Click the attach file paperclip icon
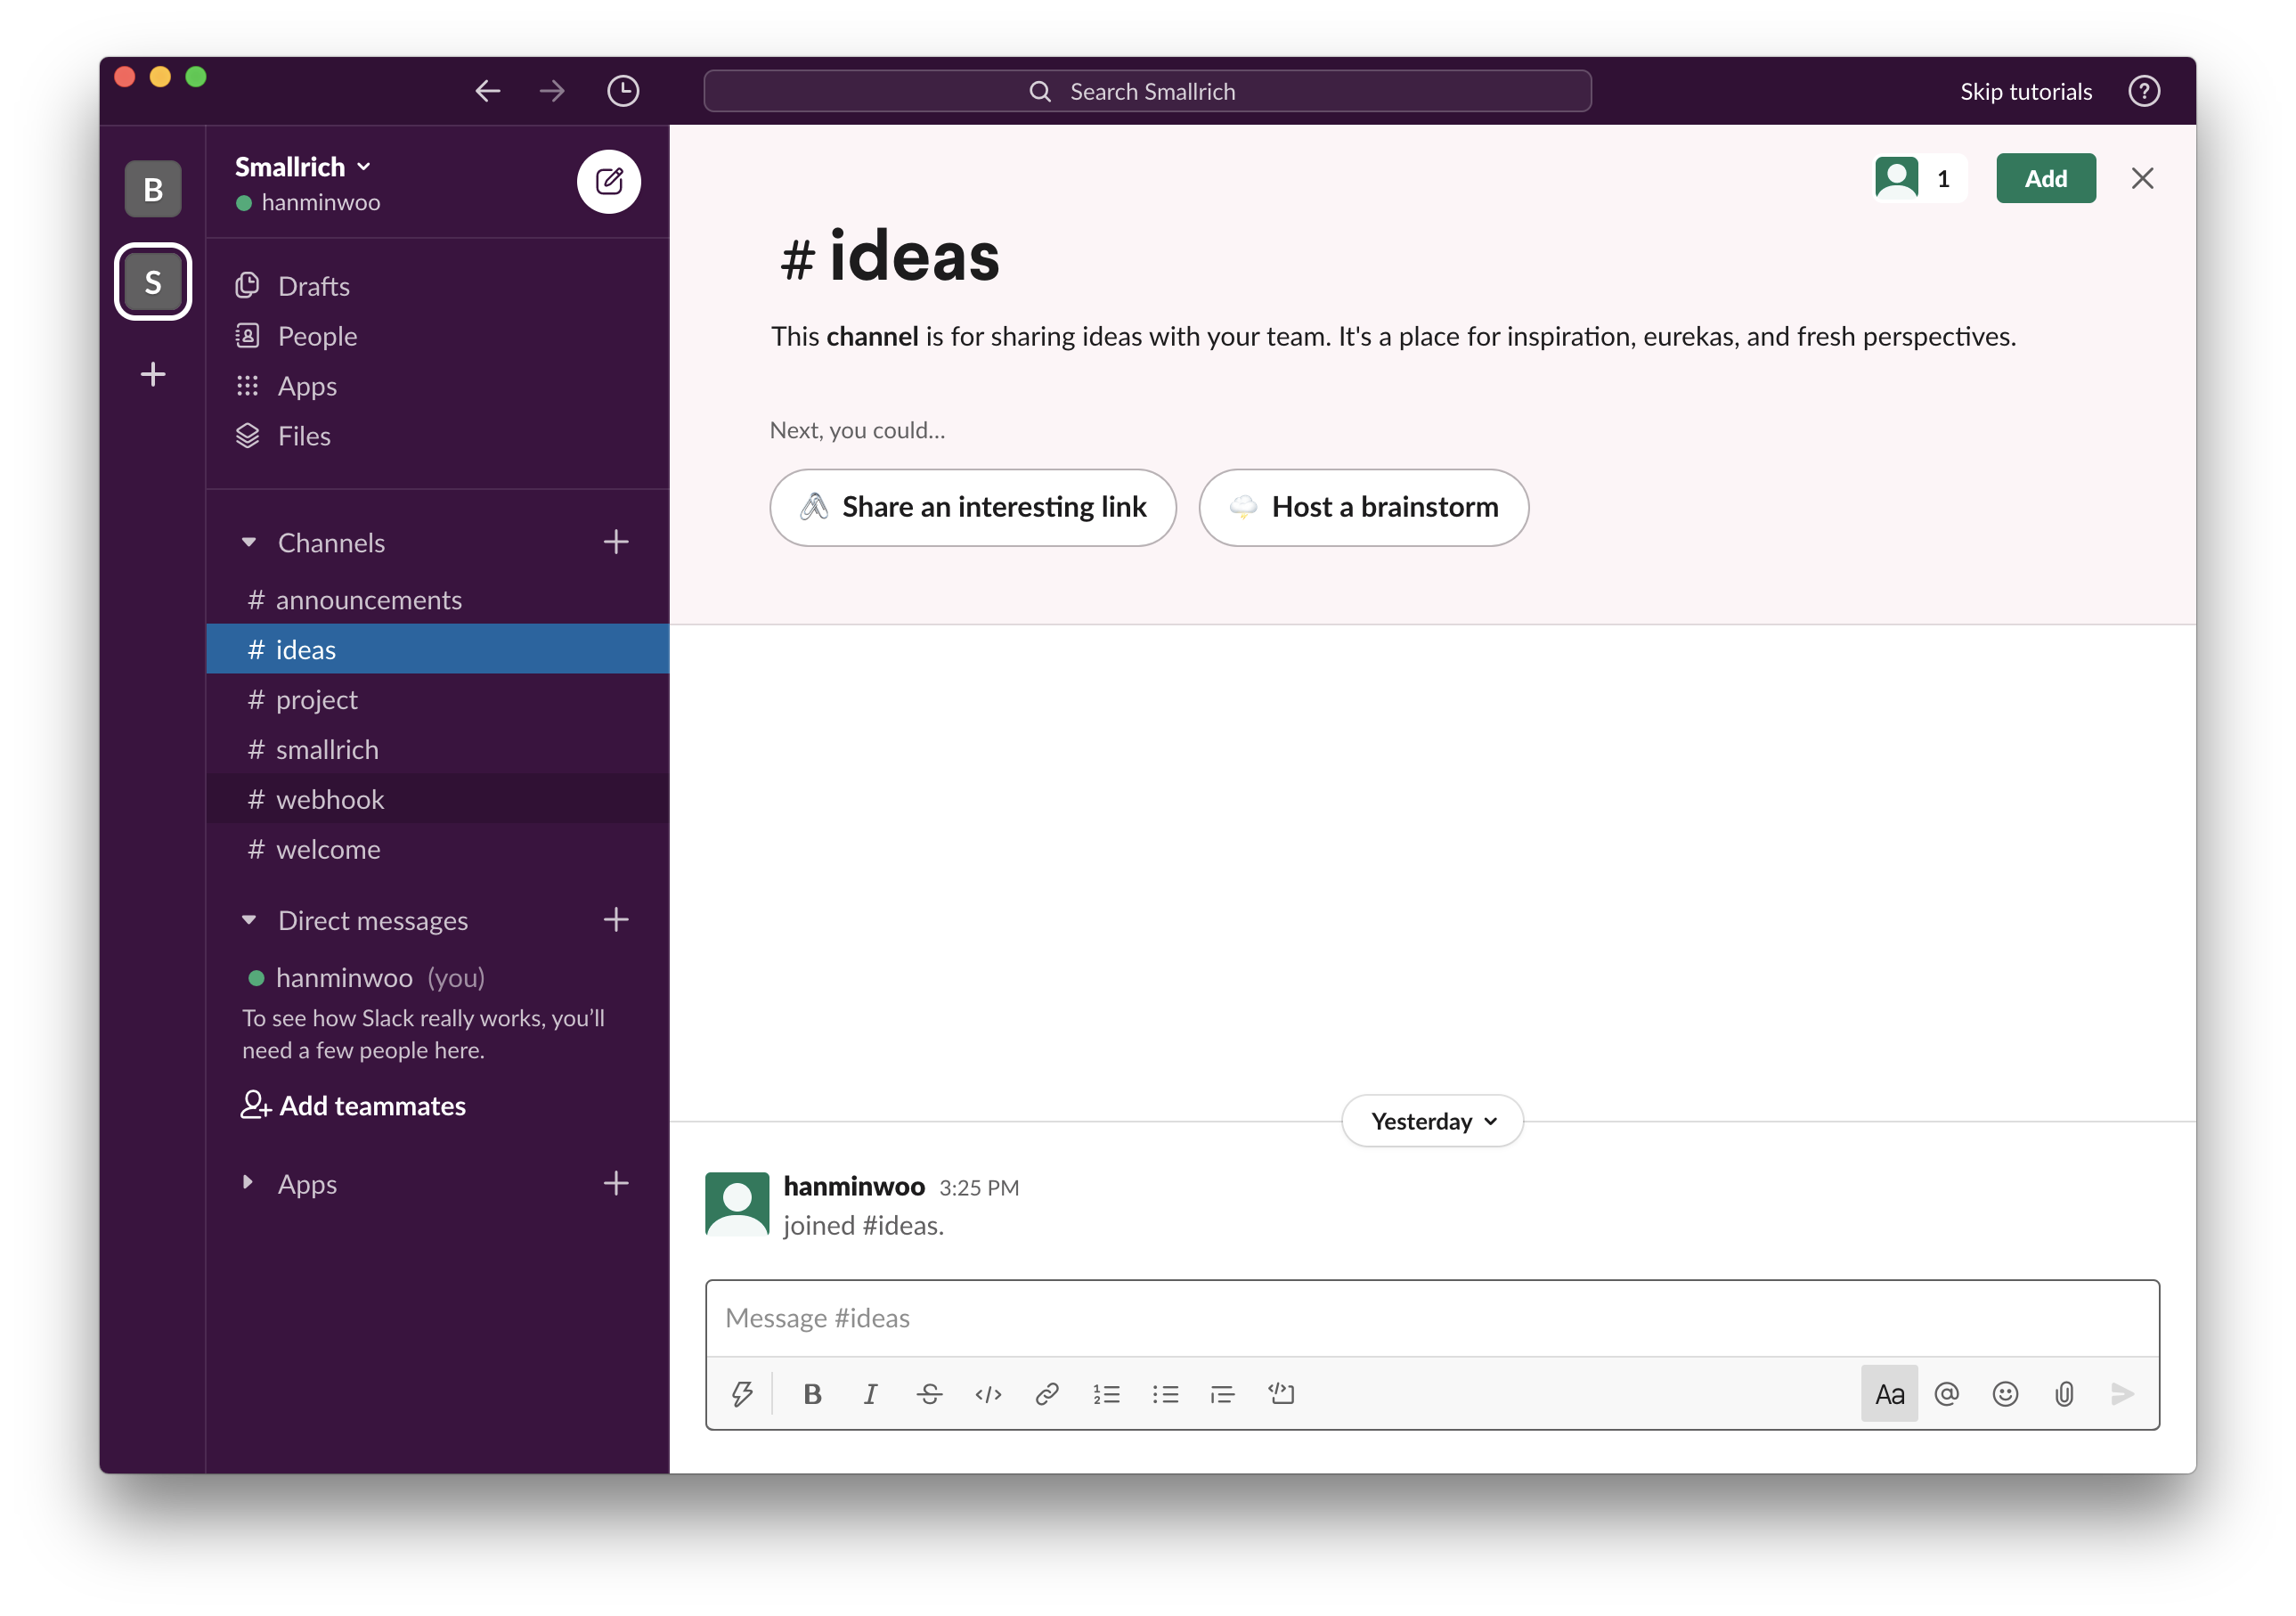The height and width of the screenshot is (1616, 2296). pyautogui.click(x=2064, y=1394)
